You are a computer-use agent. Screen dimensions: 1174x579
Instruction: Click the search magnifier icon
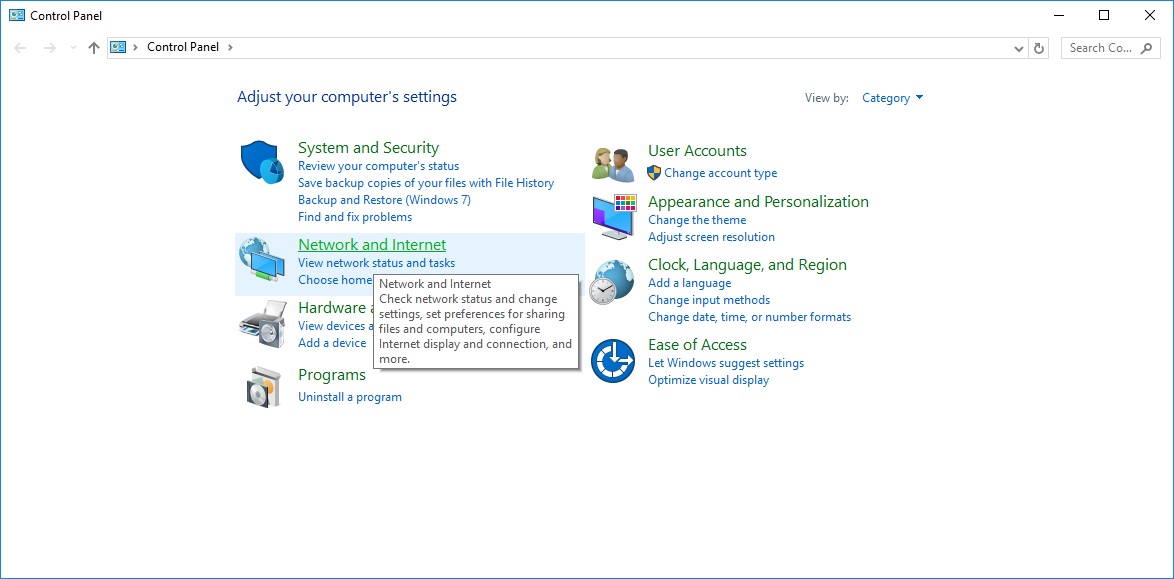[x=1146, y=48]
